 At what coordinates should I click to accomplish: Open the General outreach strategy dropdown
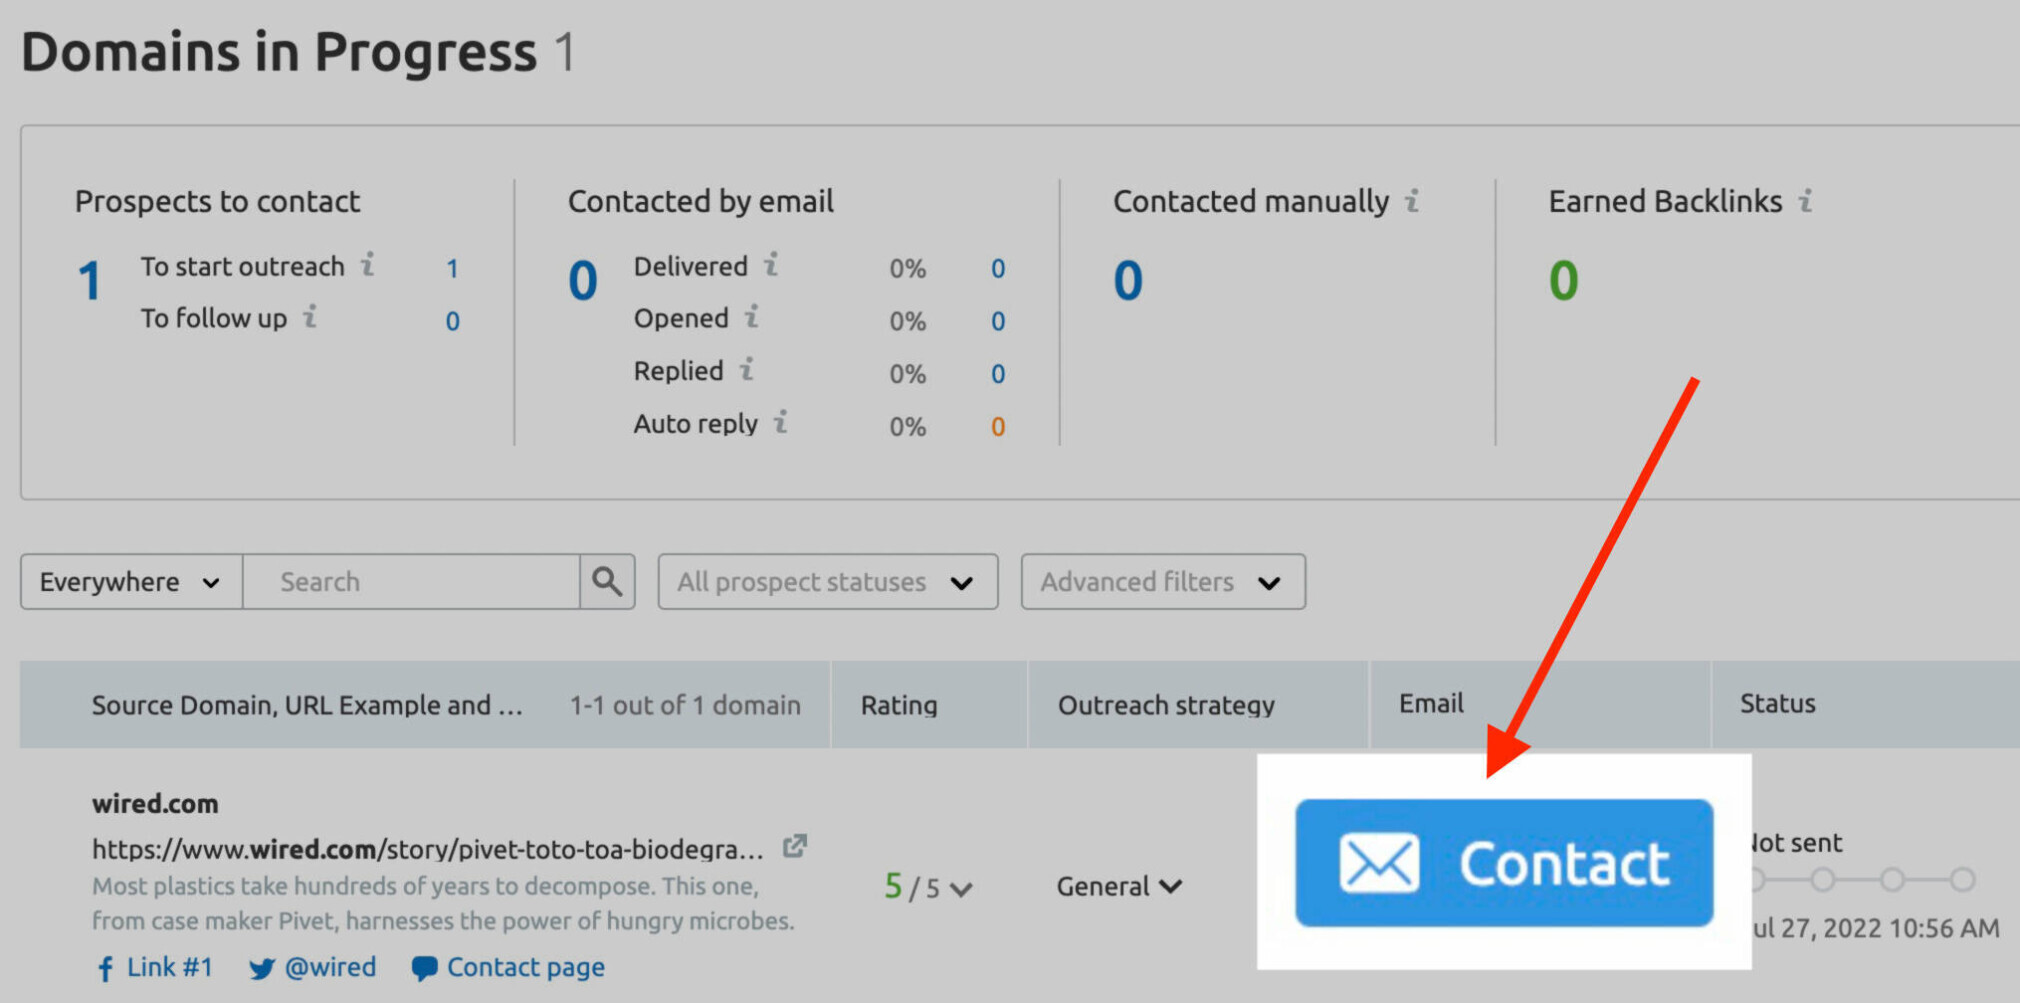(1120, 886)
